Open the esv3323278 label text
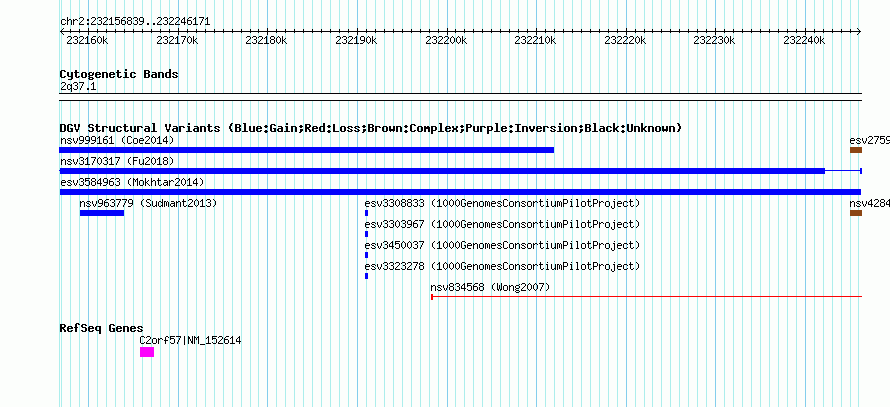The height and width of the screenshot is (407, 890). point(502,266)
